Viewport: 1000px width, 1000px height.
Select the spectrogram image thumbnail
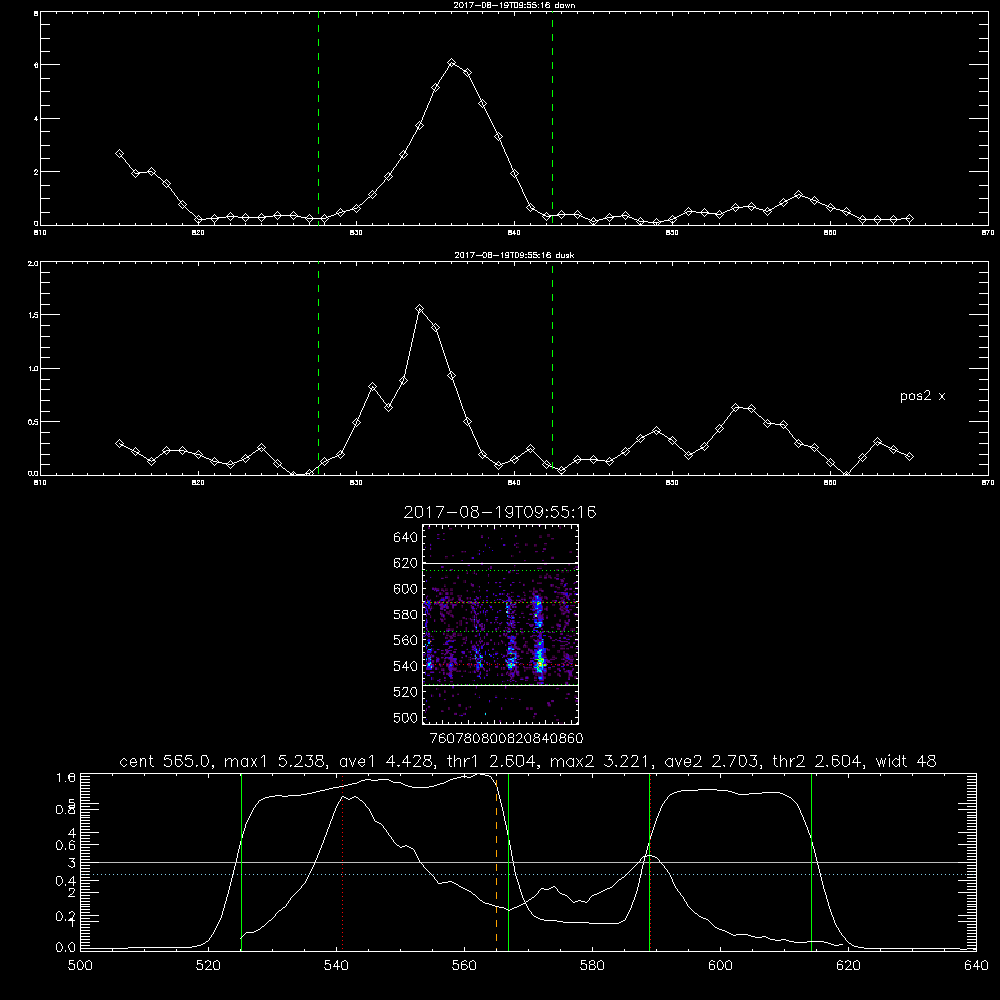(x=500, y=624)
